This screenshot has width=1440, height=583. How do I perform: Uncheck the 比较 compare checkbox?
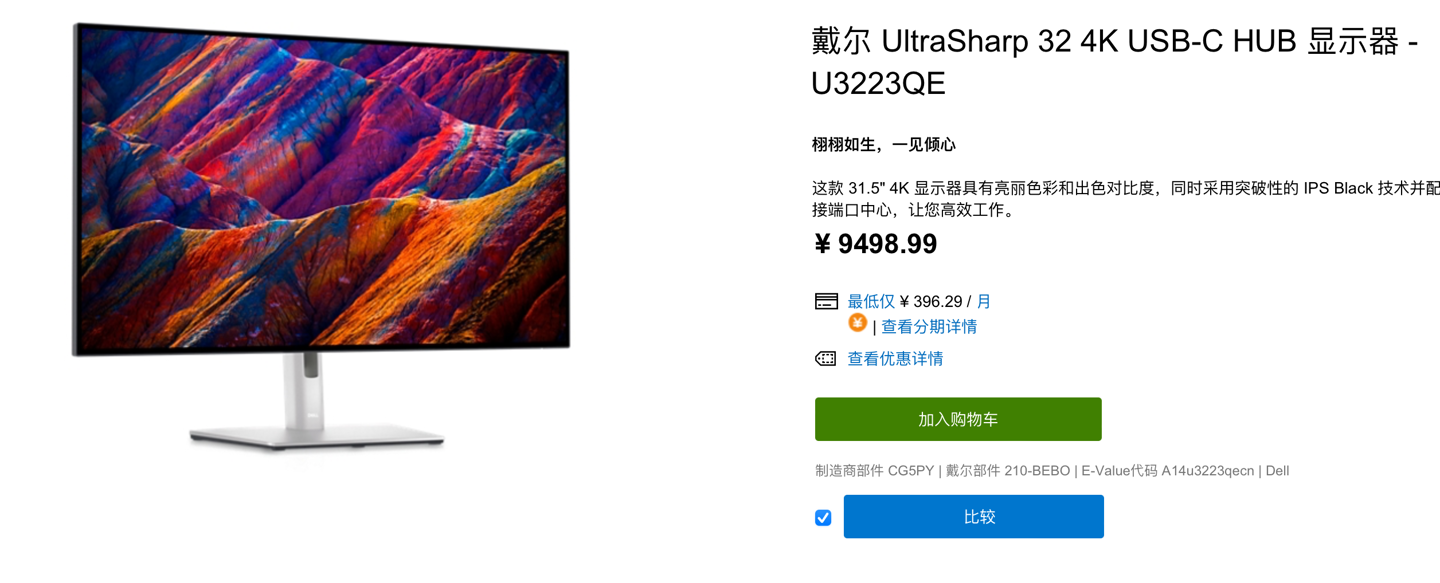point(823,517)
